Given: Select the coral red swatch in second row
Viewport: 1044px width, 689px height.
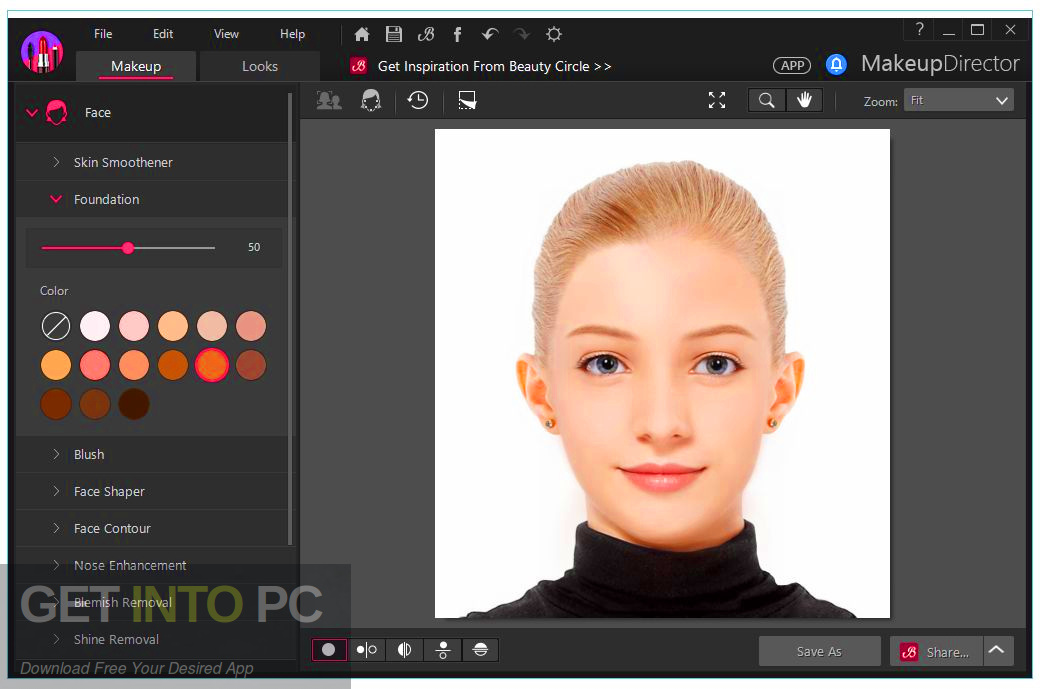Looking at the screenshot, I should 95,365.
